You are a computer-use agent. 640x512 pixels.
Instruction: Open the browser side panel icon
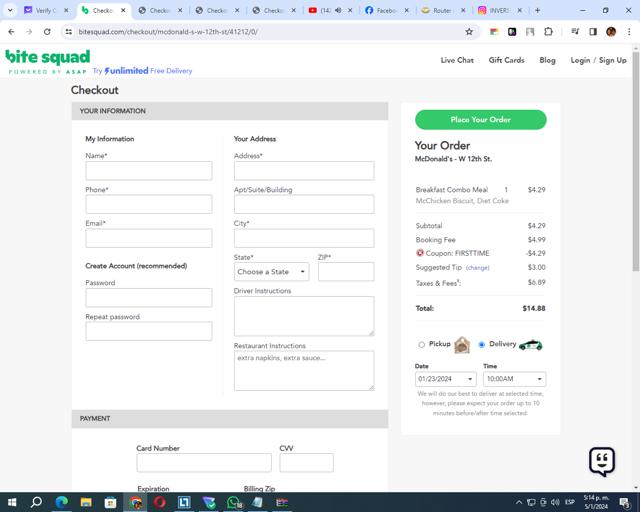pos(593,31)
